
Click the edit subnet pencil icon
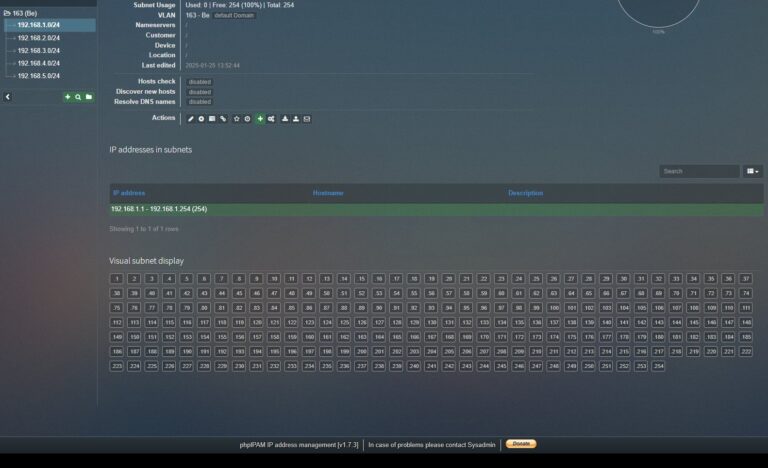coord(190,119)
